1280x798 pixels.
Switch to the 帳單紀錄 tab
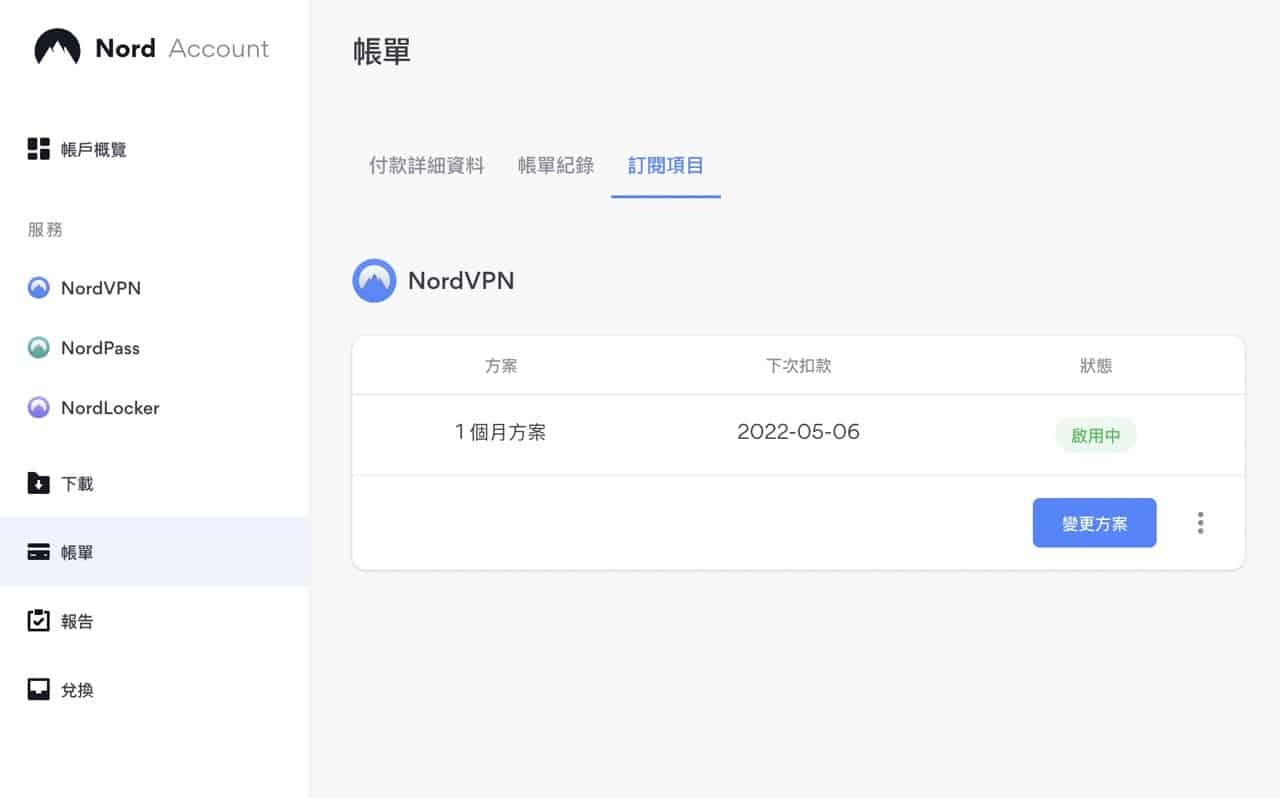556,166
